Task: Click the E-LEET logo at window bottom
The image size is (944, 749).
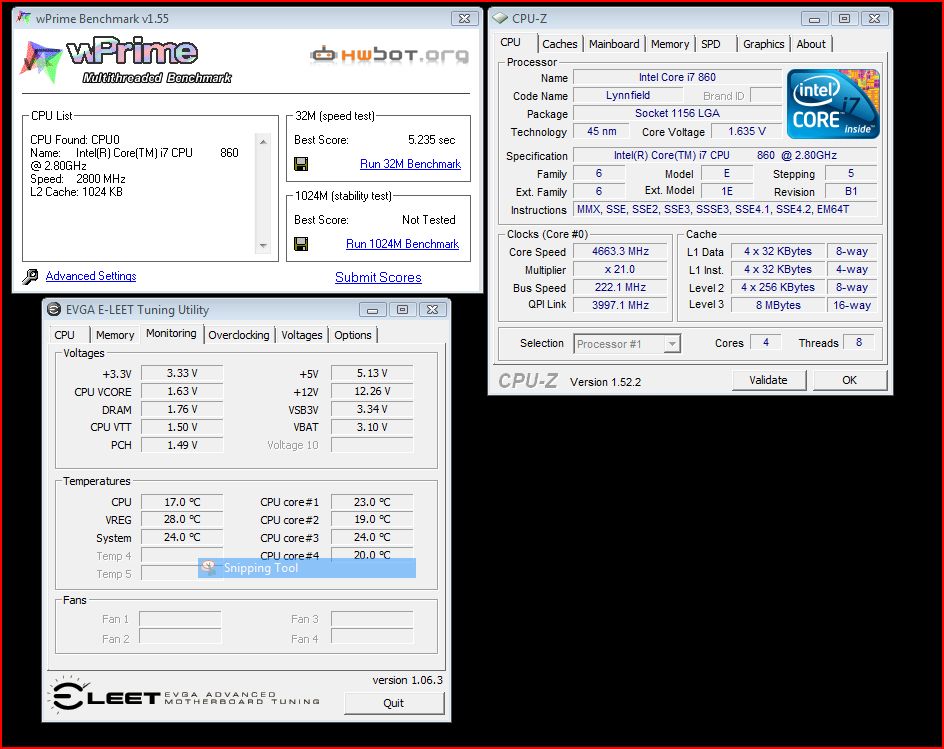Action: tap(183, 697)
